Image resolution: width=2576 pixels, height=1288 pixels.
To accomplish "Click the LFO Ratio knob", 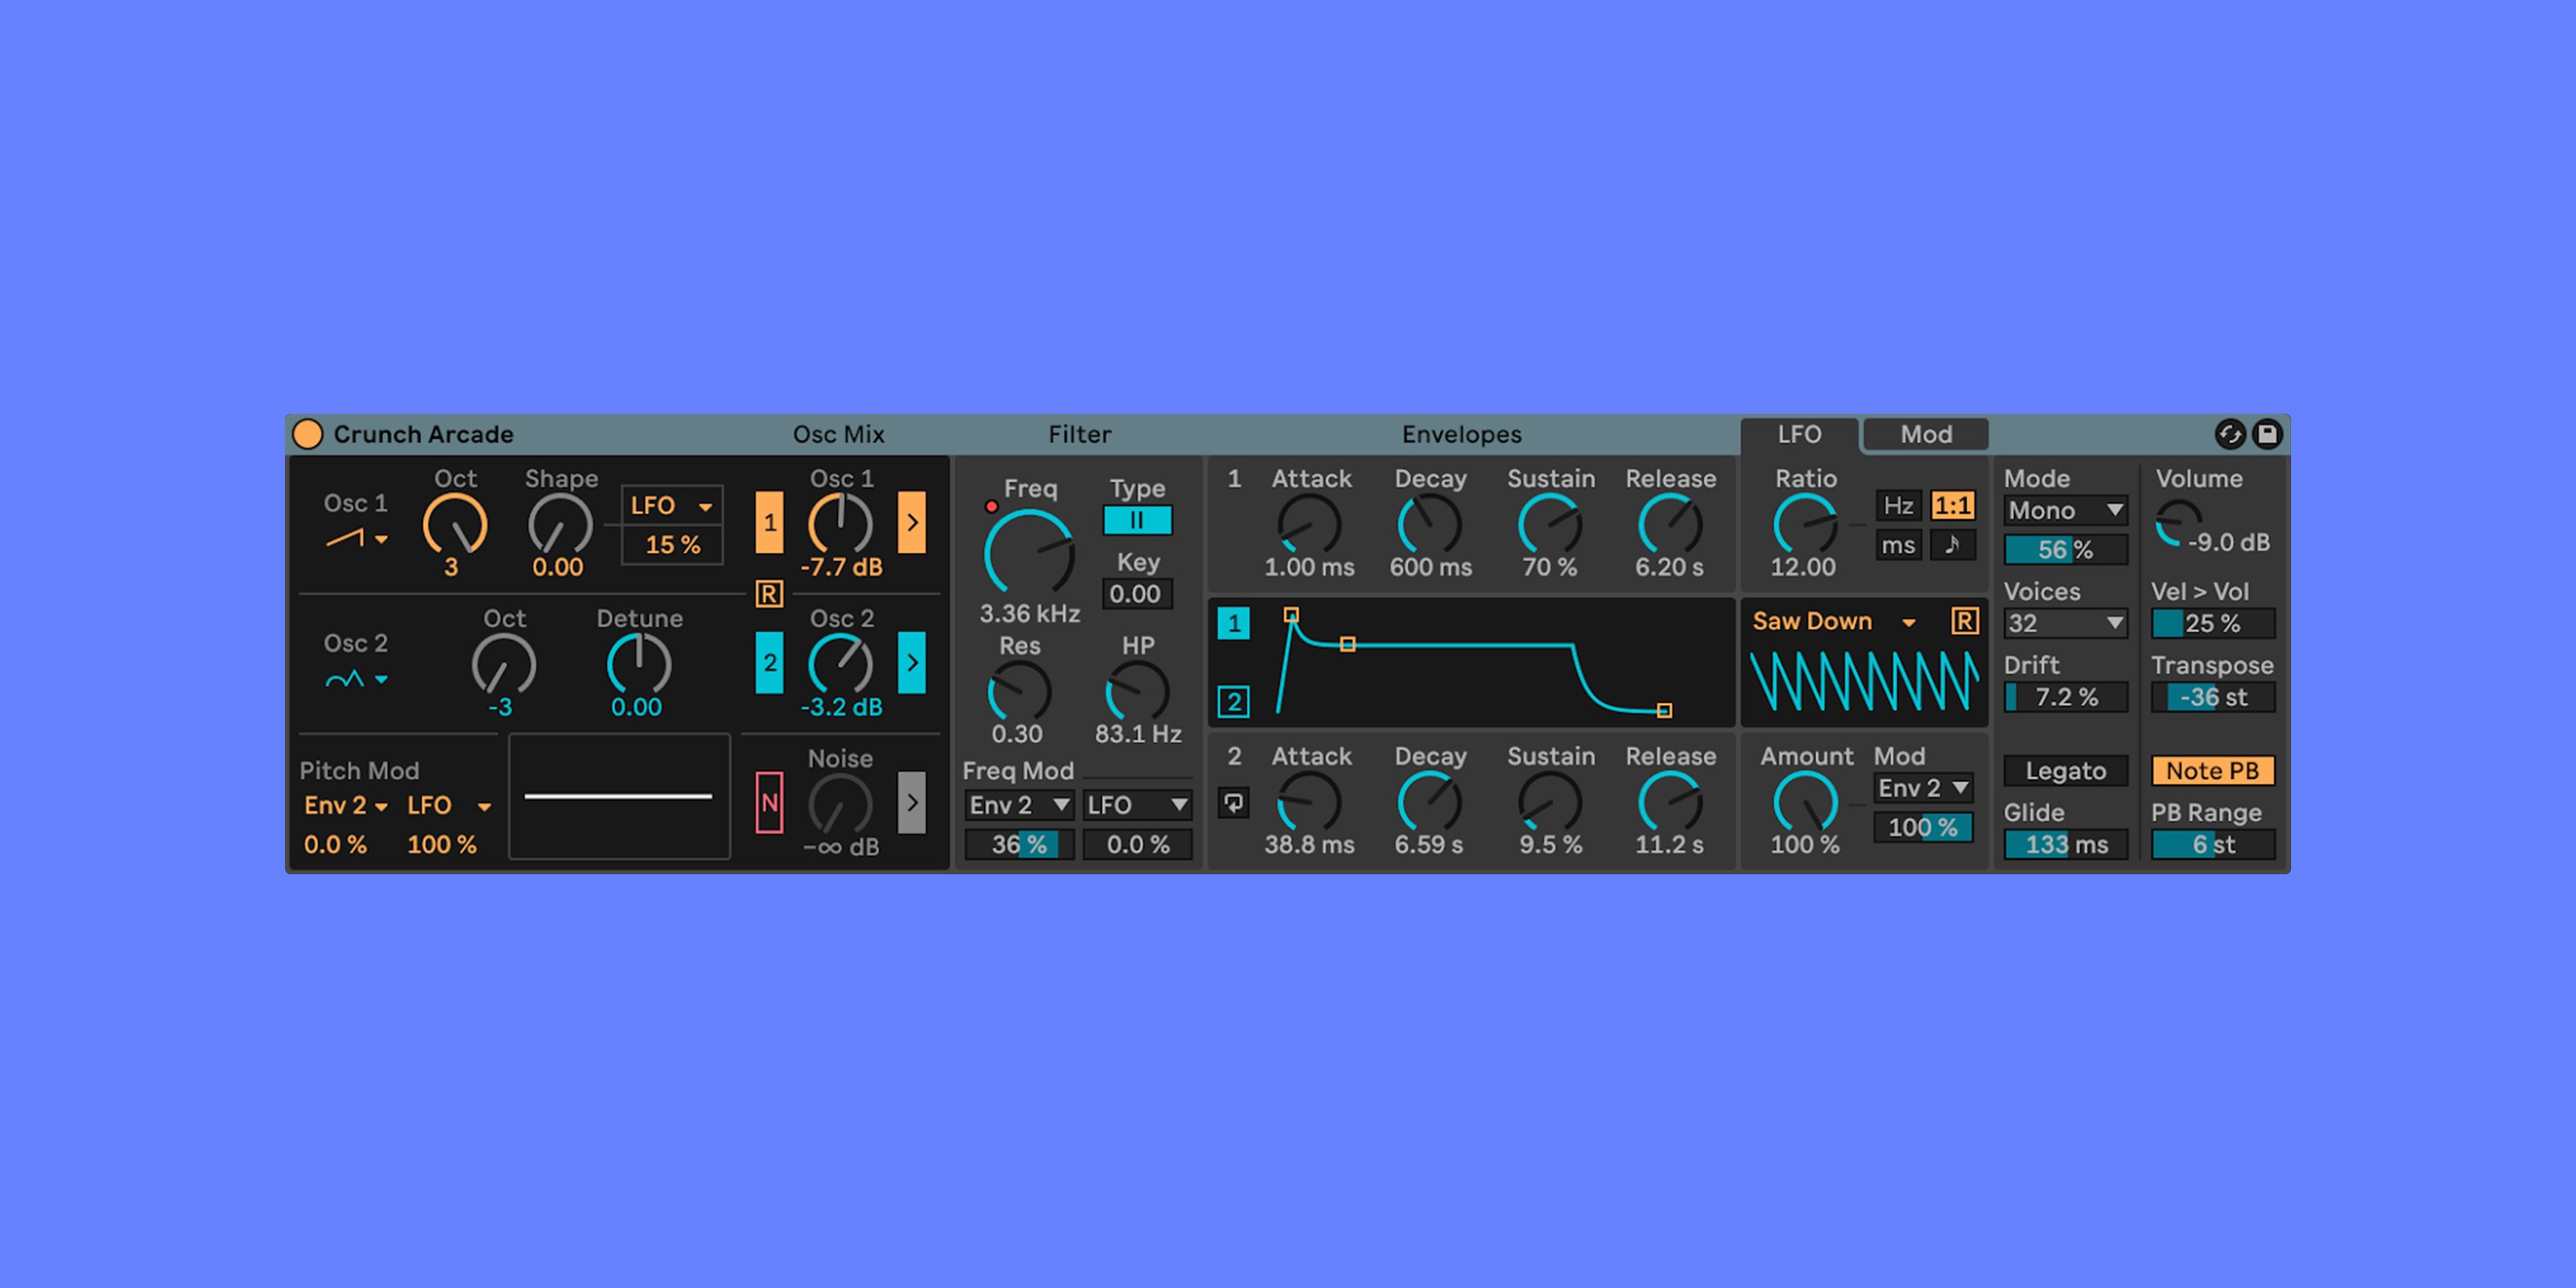I will 1805,525.
